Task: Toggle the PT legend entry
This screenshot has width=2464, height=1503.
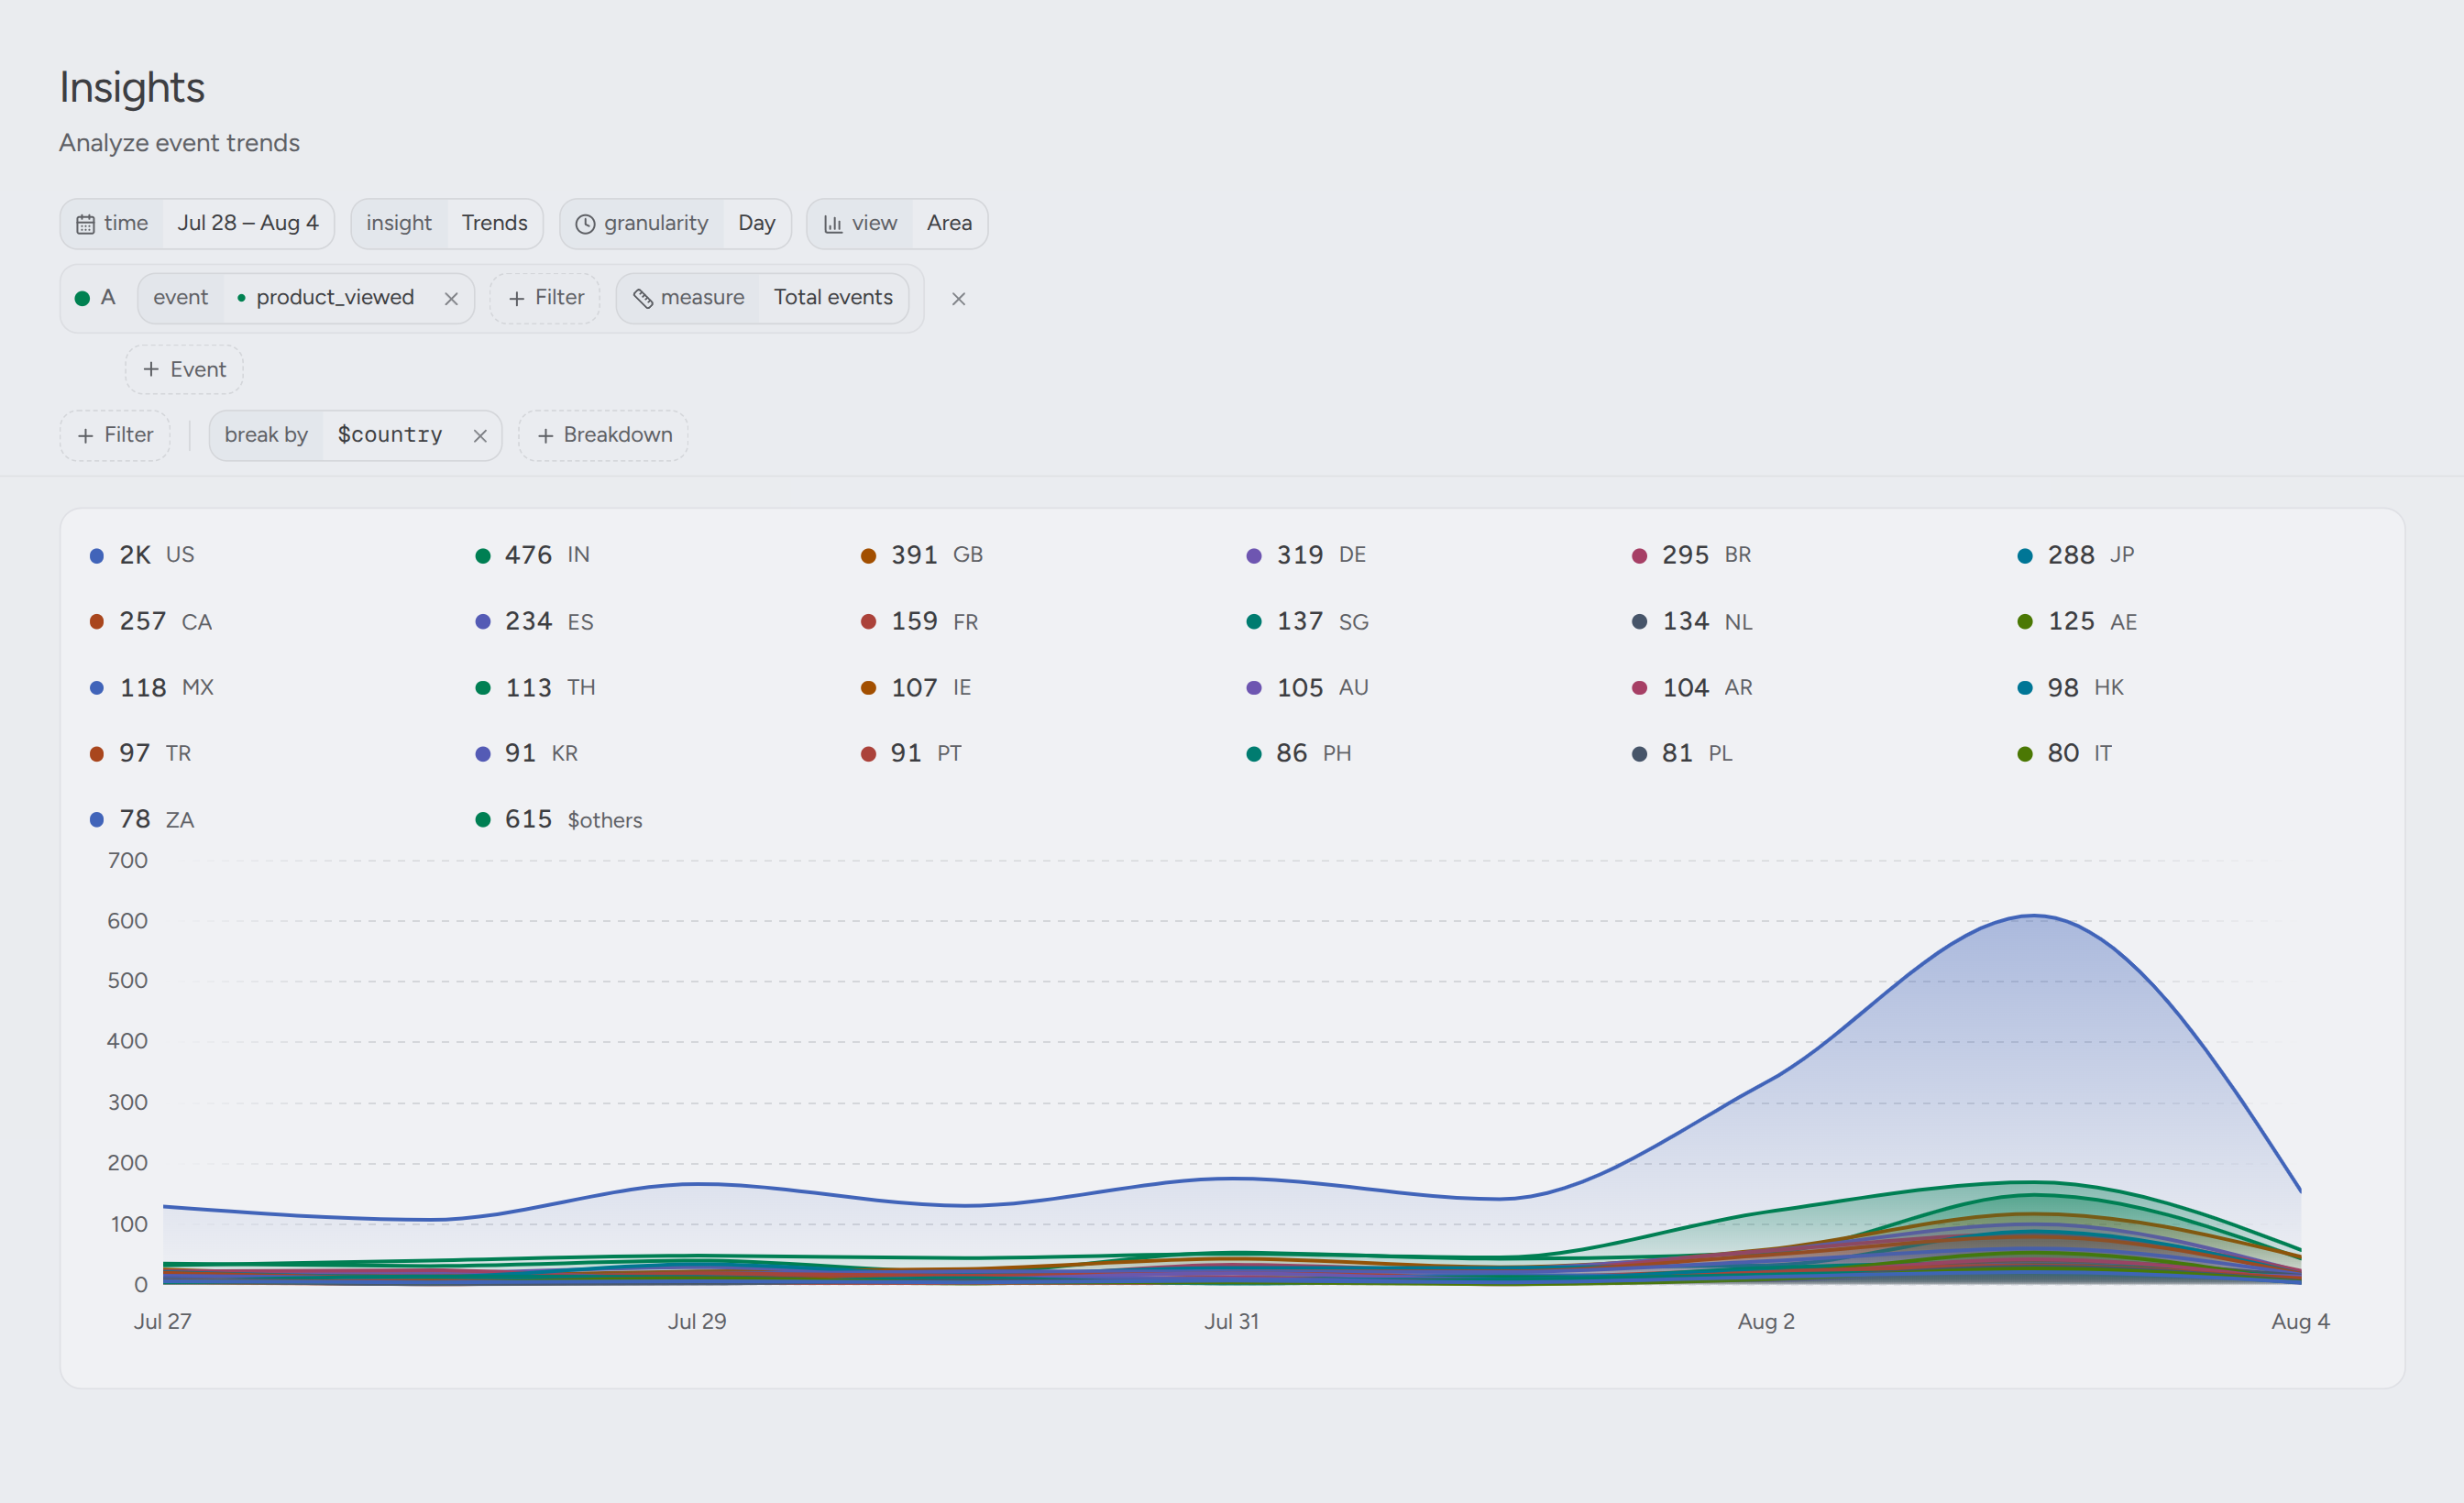Action: click(912, 754)
